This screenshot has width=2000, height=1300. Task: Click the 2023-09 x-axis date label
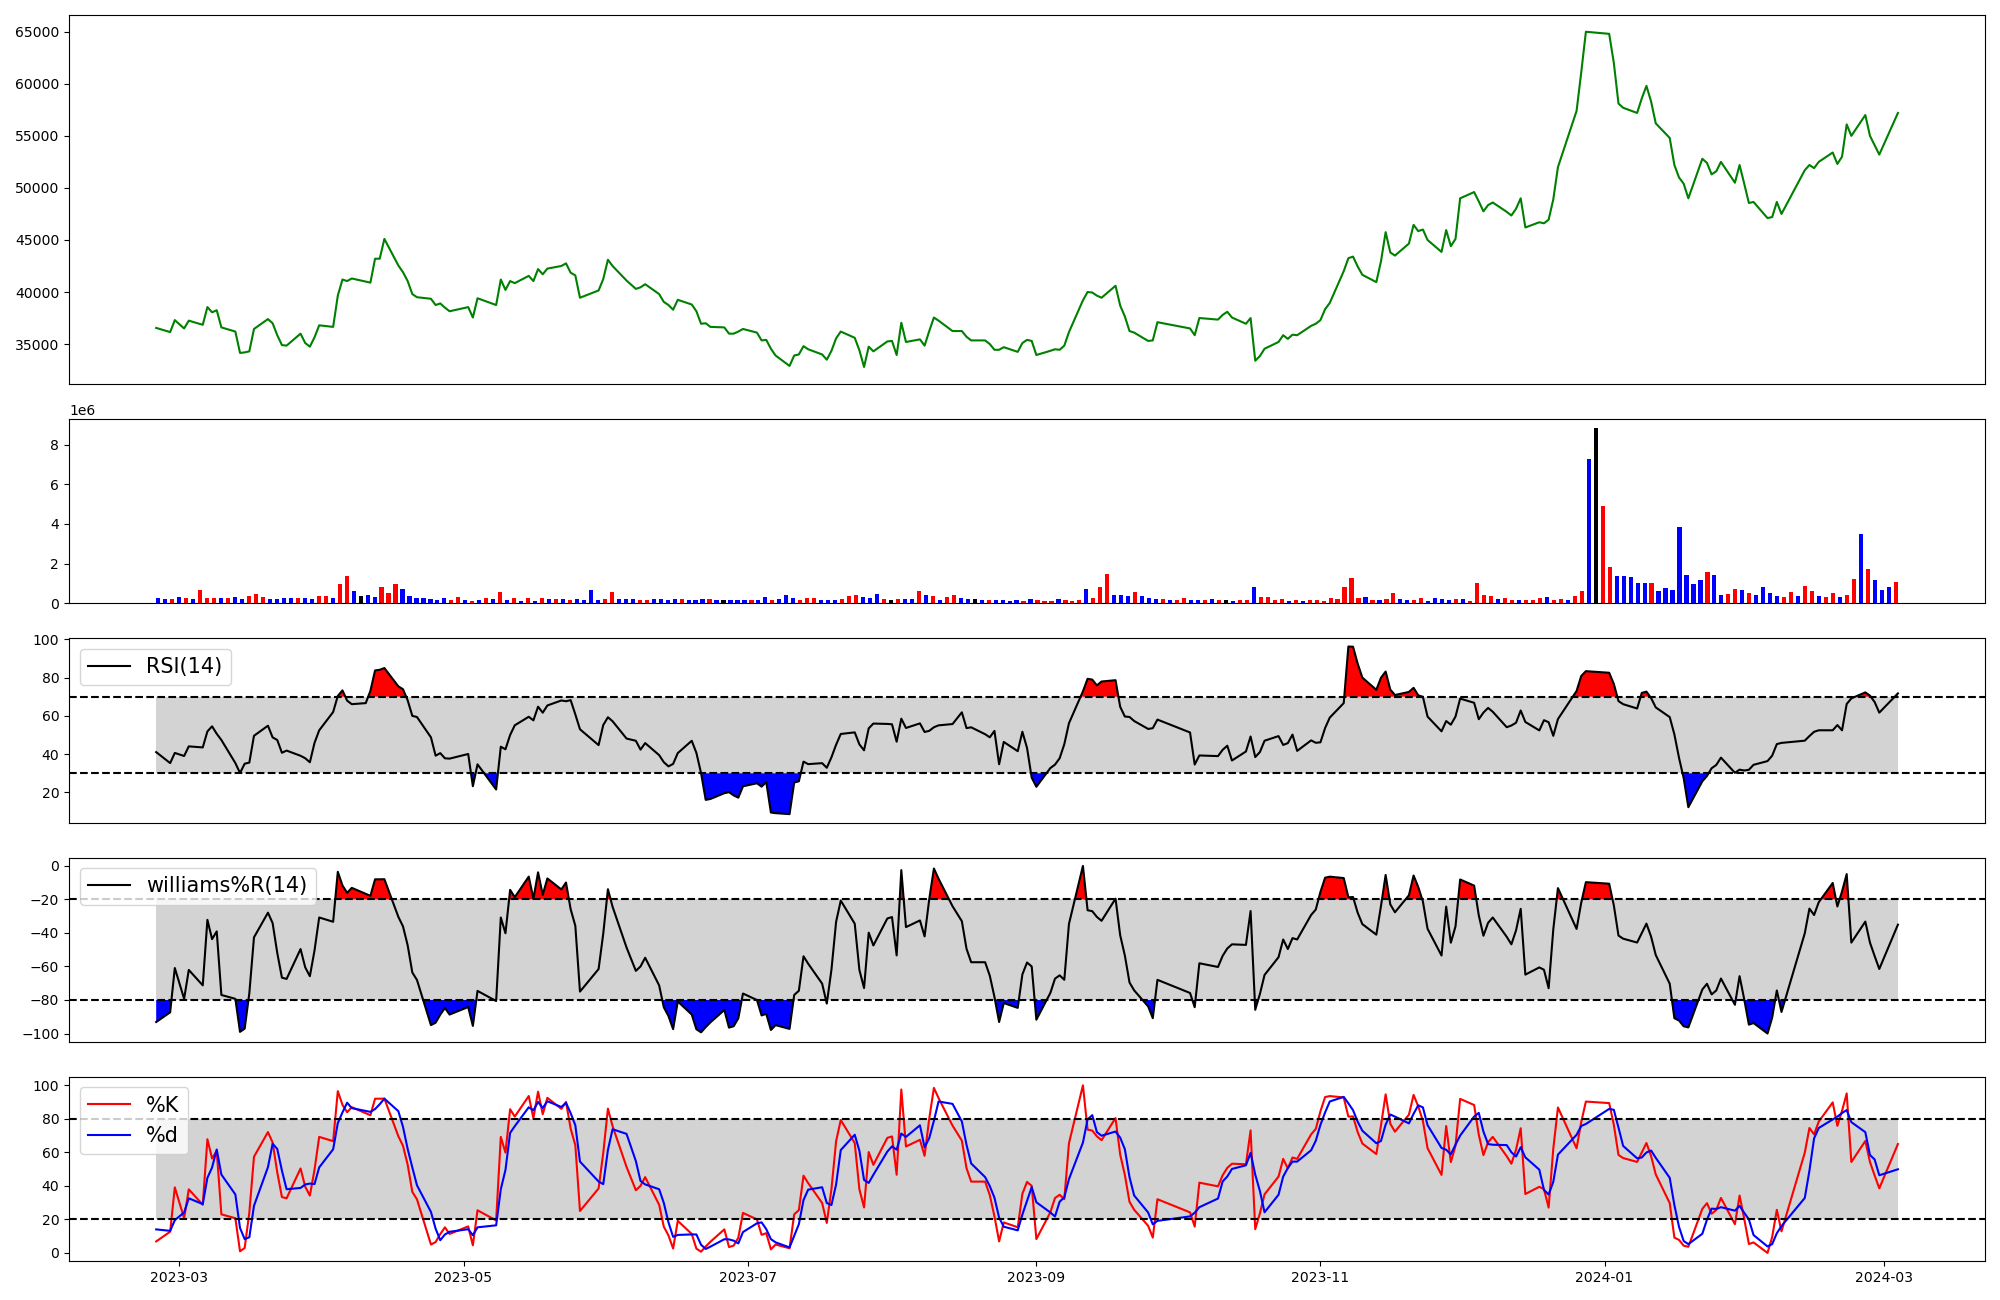click(x=1036, y=1277)
